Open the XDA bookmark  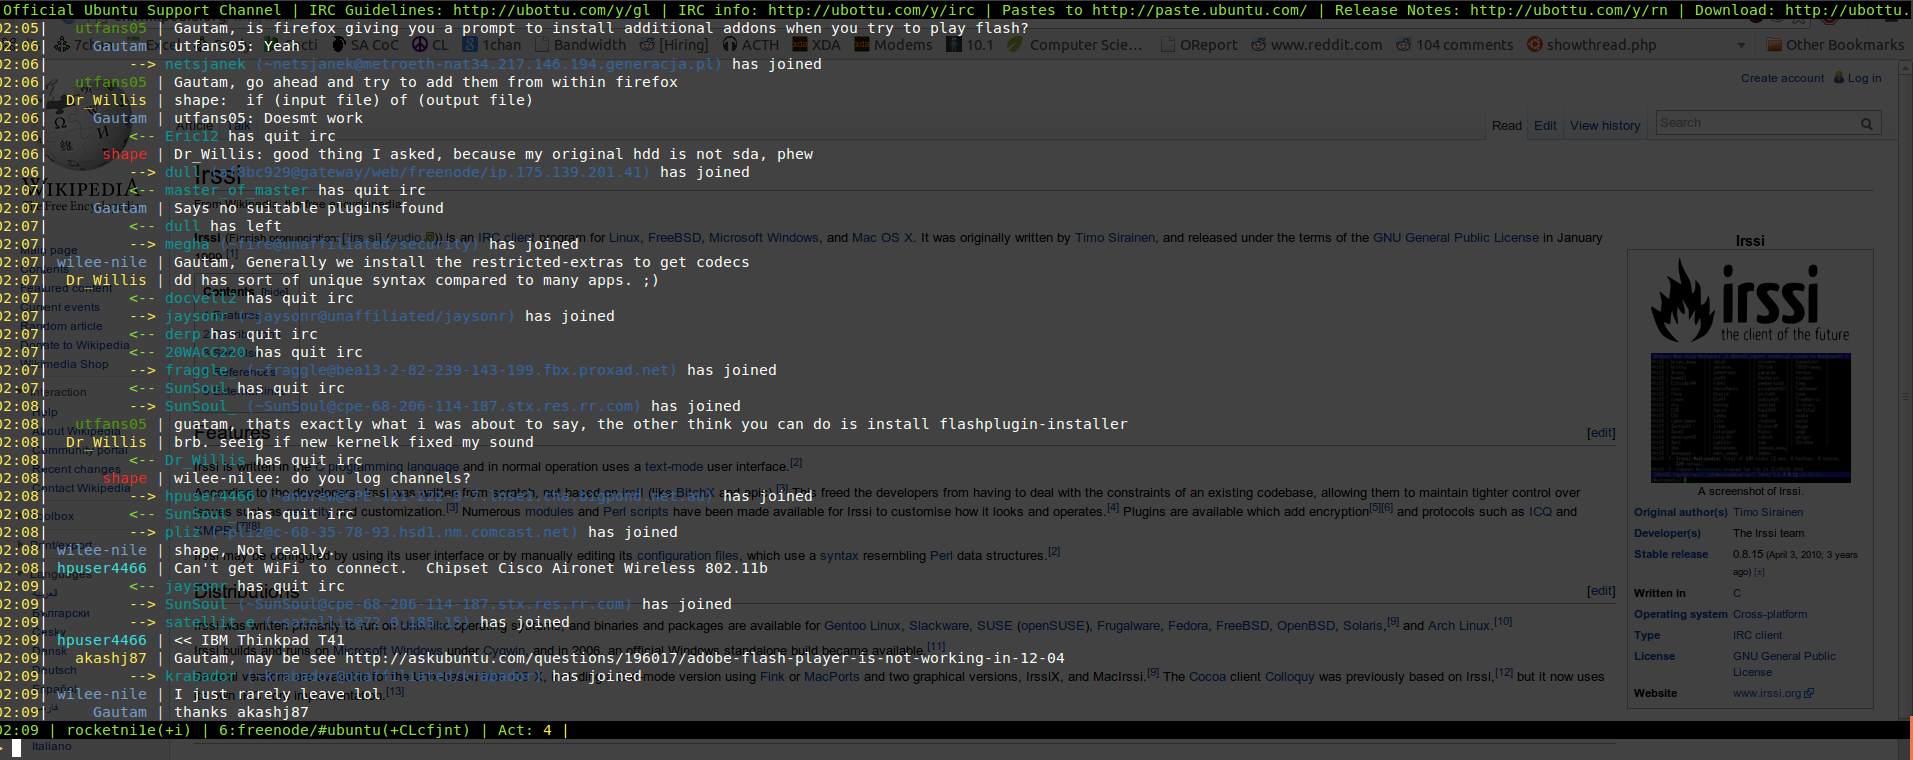coord(816,45)
